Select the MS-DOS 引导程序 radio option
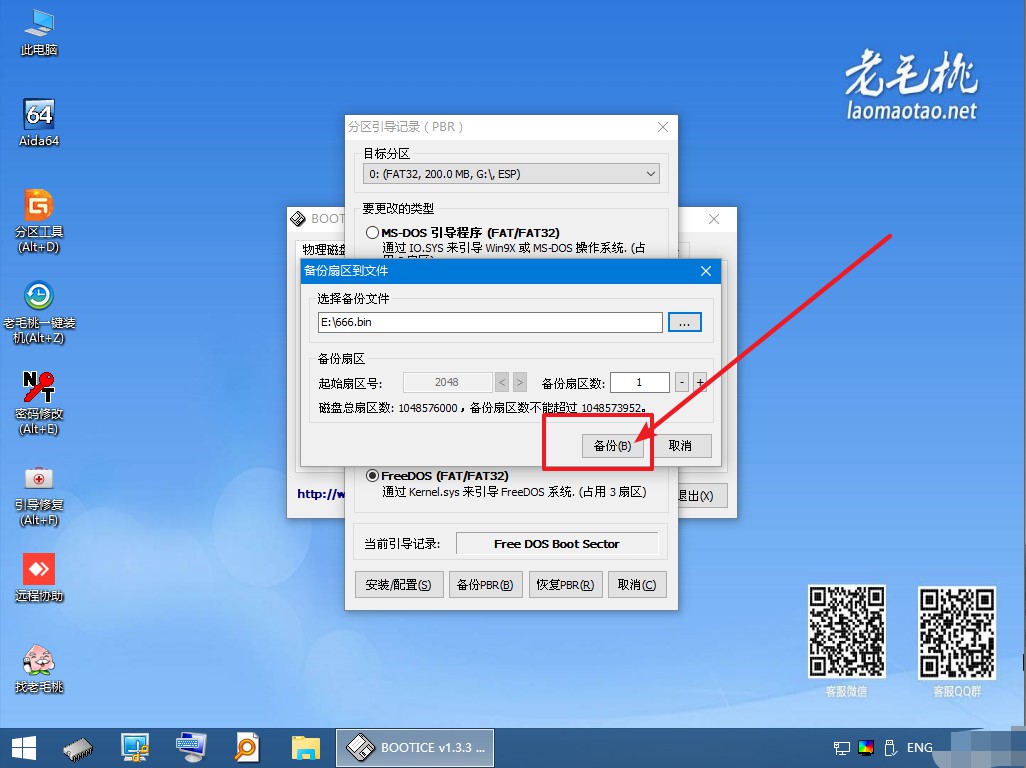1026x768 pixels. click(x=373, y=232)
